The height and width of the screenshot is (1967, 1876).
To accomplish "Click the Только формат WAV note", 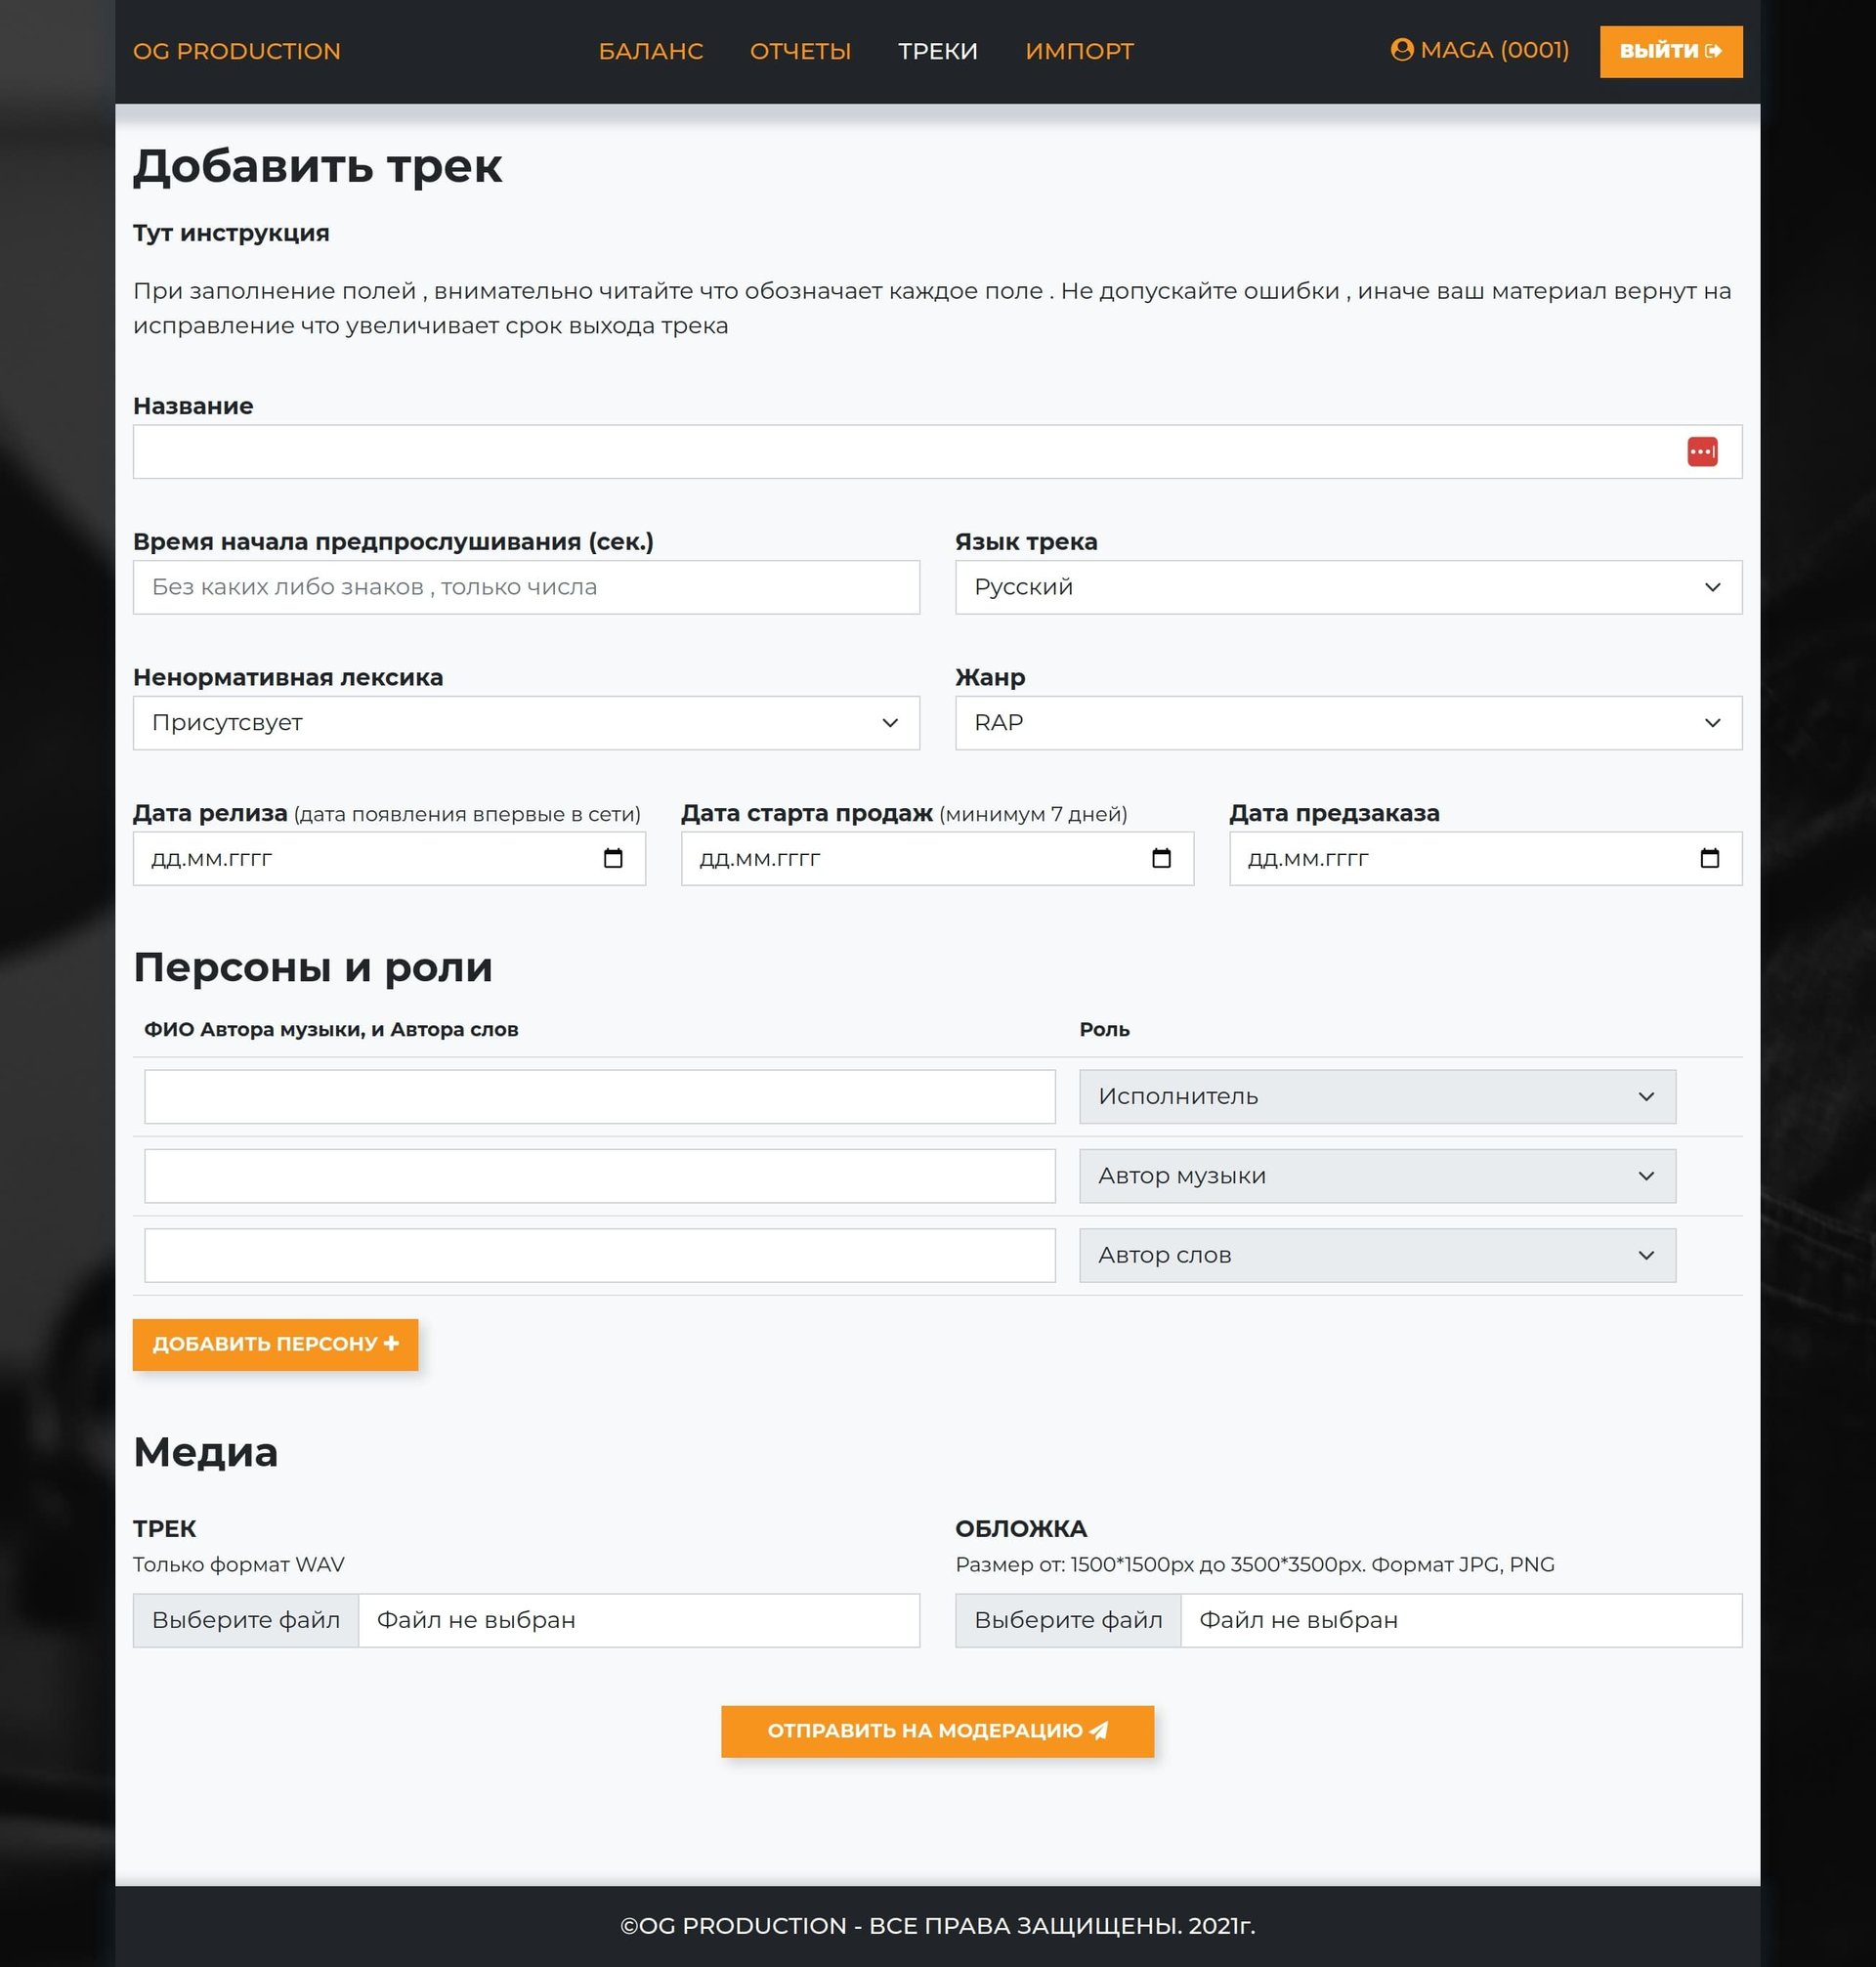I will tap(239, 1564).
